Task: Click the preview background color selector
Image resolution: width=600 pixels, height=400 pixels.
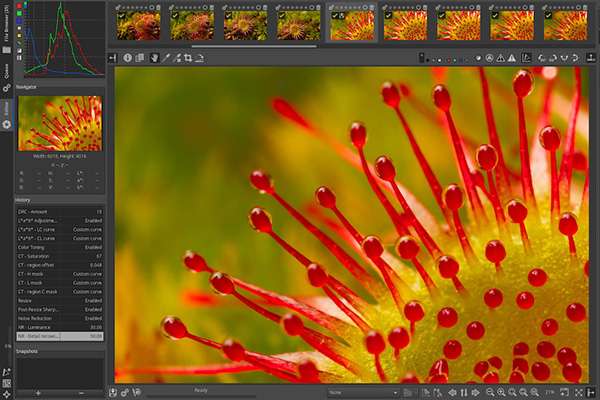Action: (x=422, y=58)
